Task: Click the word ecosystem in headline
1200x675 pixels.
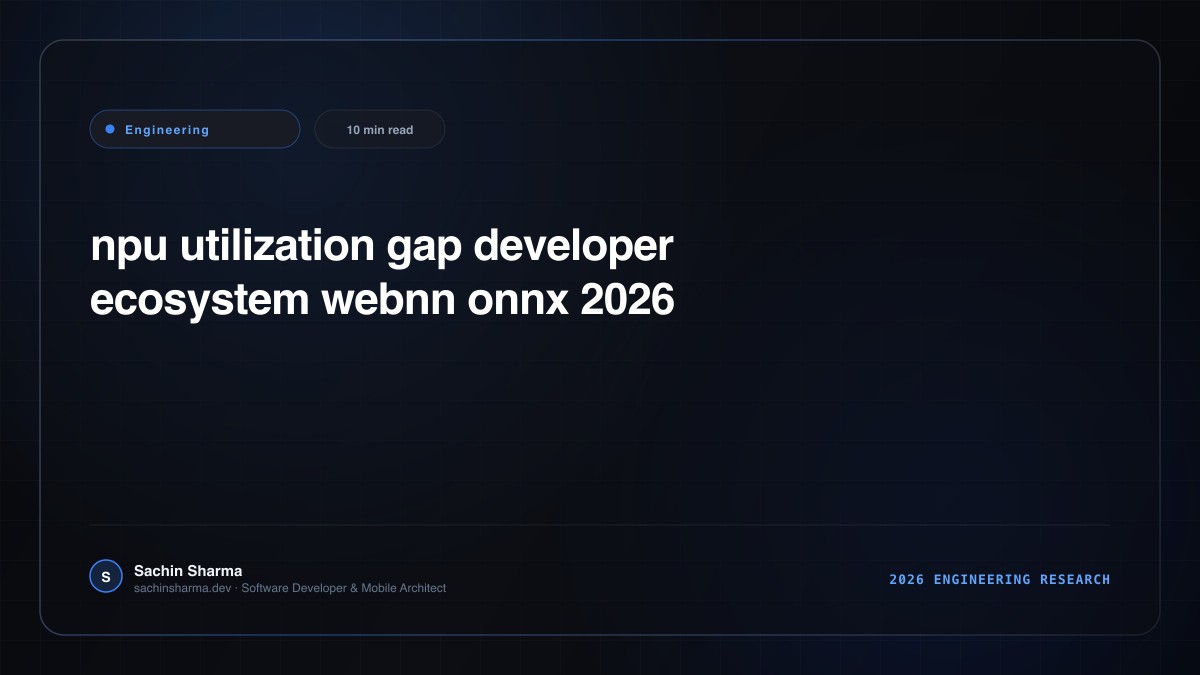Action: tap(199, 301)
